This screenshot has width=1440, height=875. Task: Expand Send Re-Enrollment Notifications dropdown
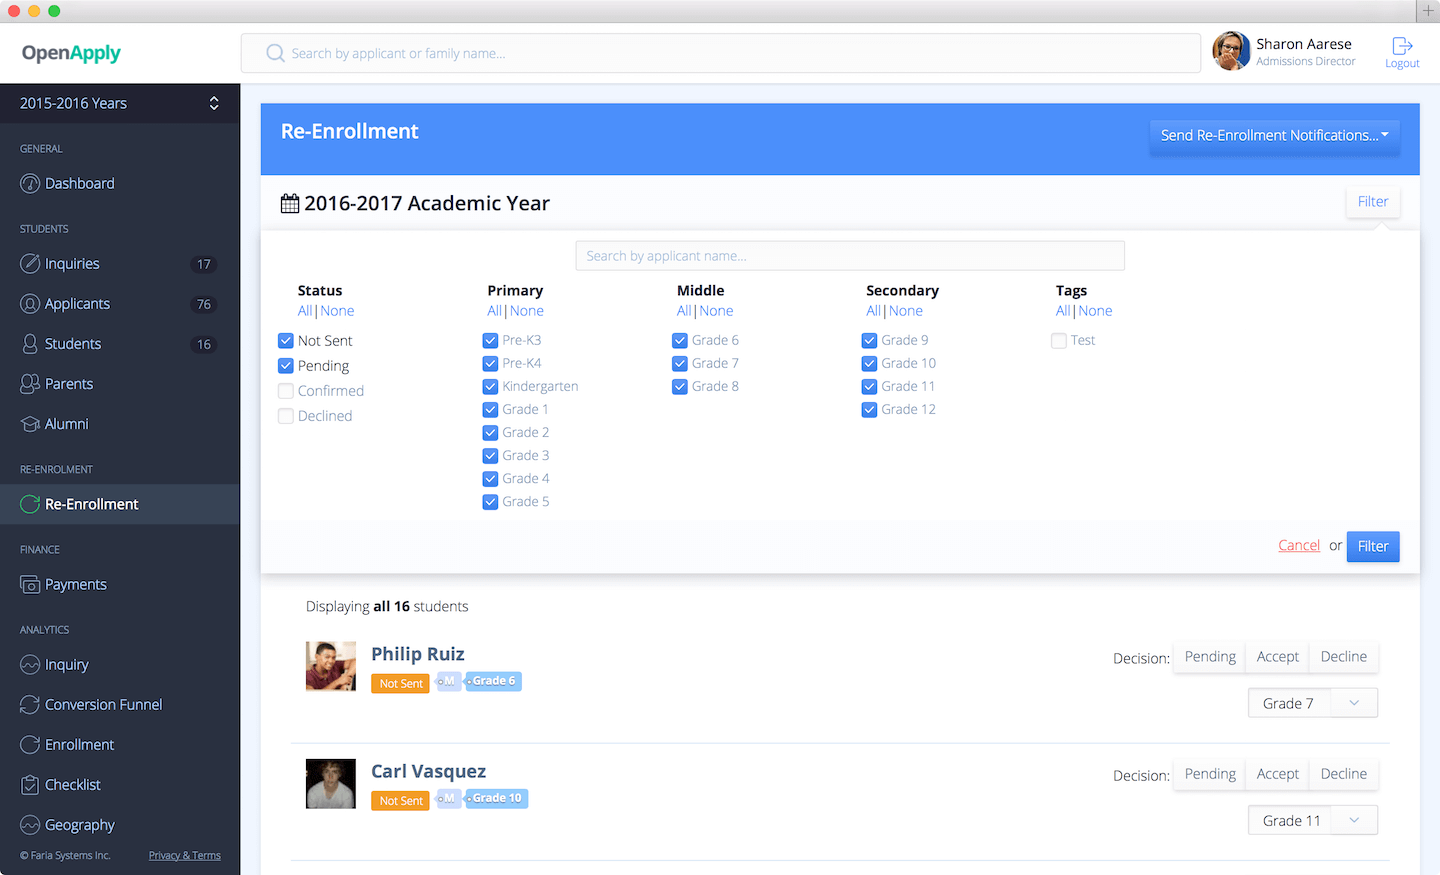[x=1274, y=135]
